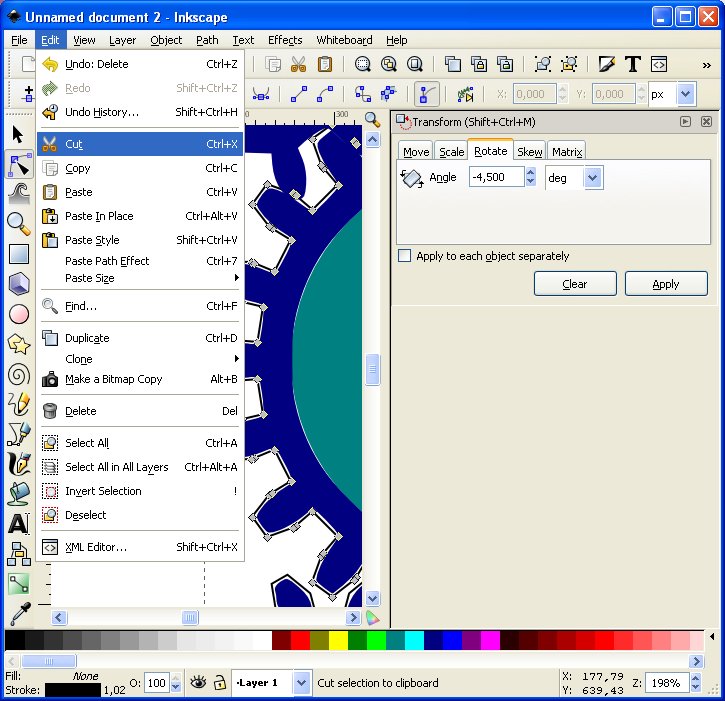
Task: Toggle current layer visibility eye icon
Action: [198, 683]
